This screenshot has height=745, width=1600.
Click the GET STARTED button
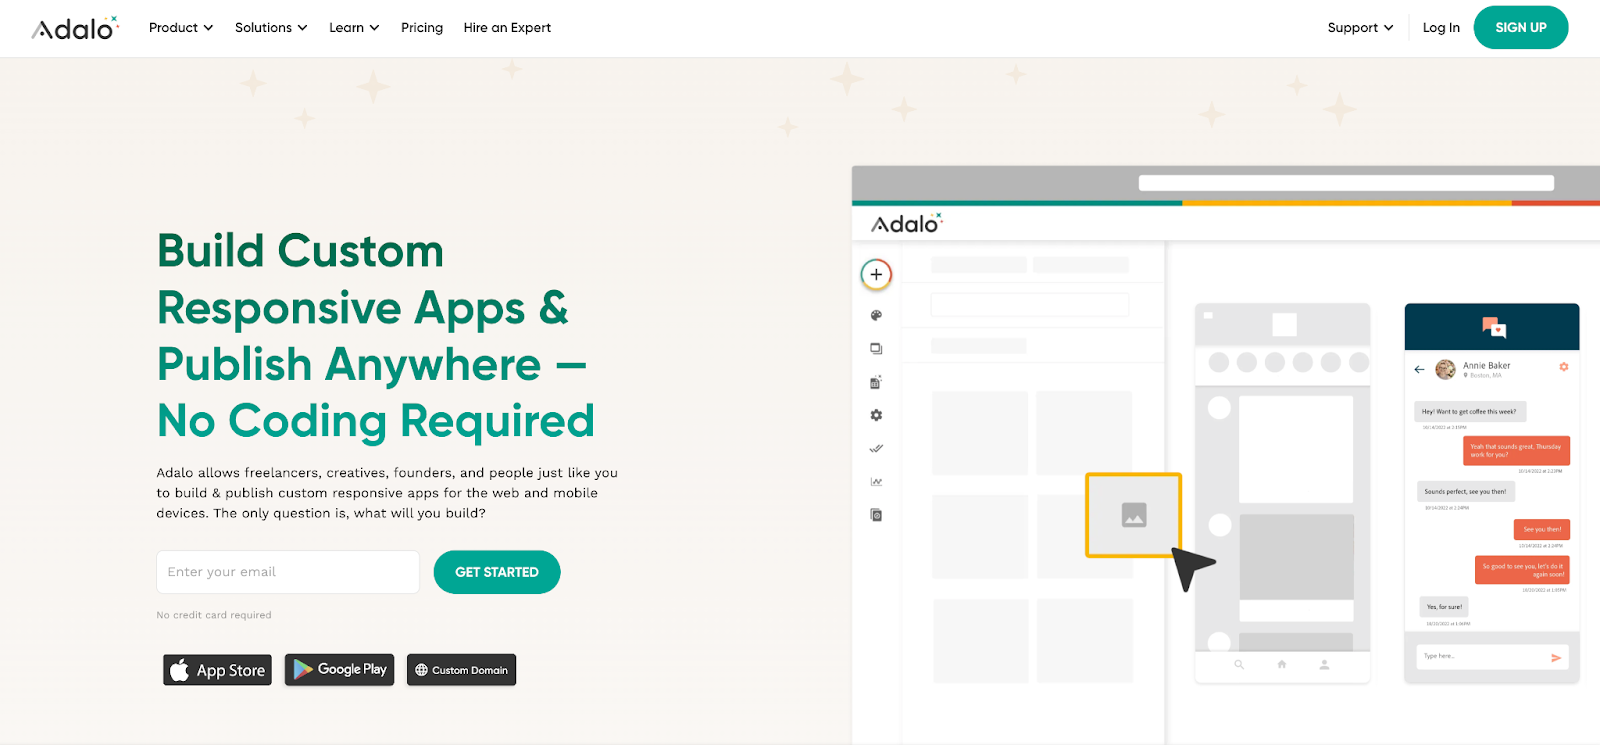497,572
